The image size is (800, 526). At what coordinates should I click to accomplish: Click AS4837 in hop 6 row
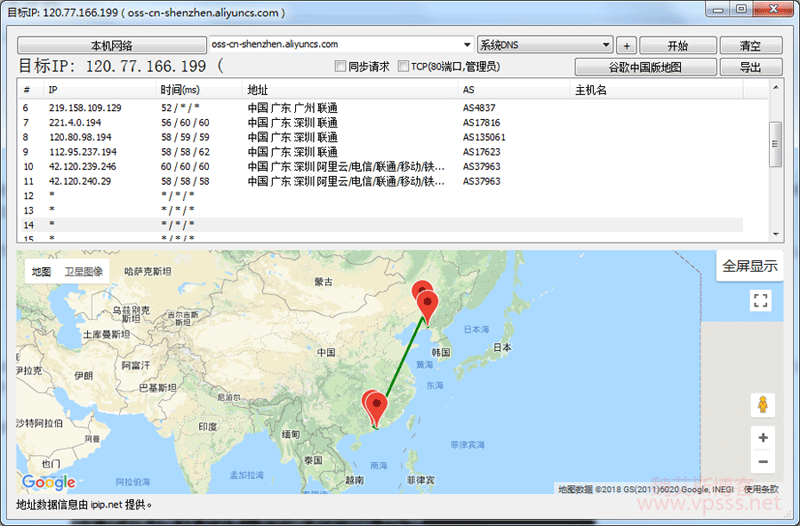479,108
